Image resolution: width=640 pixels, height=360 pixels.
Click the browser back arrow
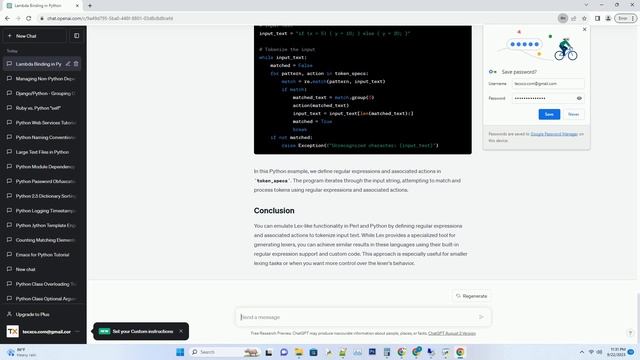pos(7,18)
